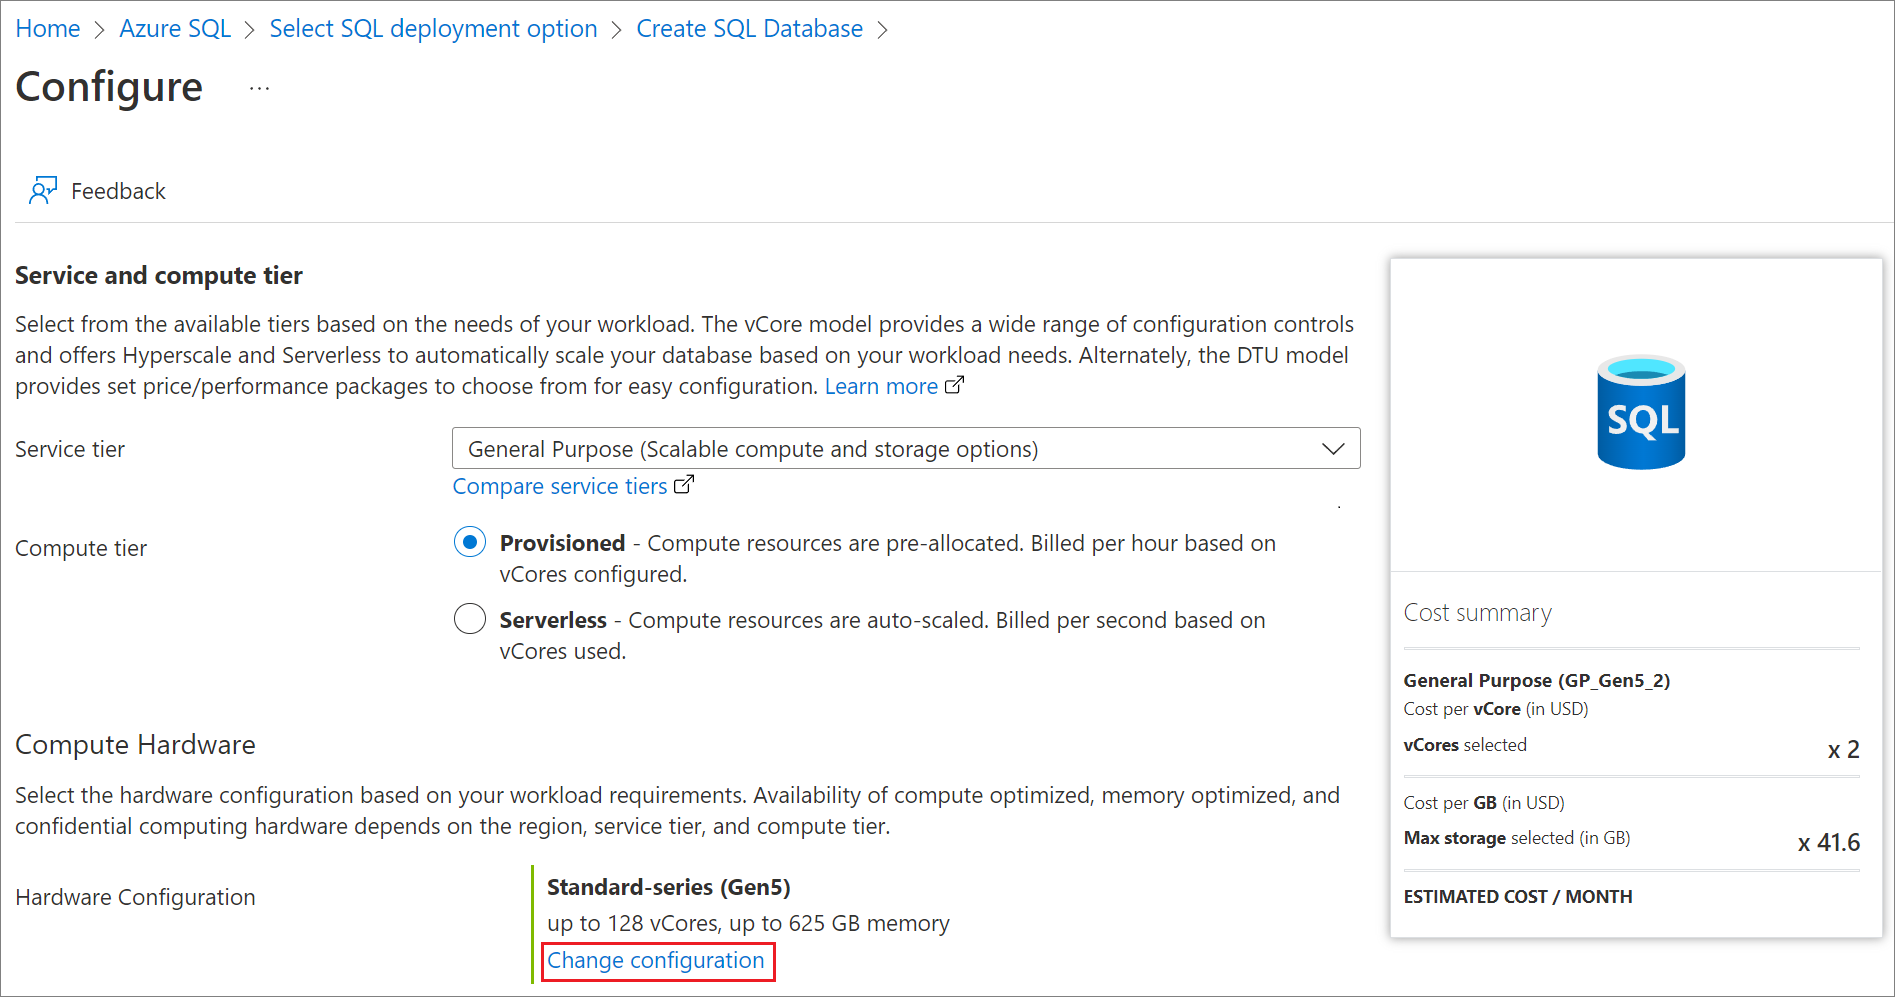Click the Feedback icon
The image size is (1900, 998).
(43, 190)
